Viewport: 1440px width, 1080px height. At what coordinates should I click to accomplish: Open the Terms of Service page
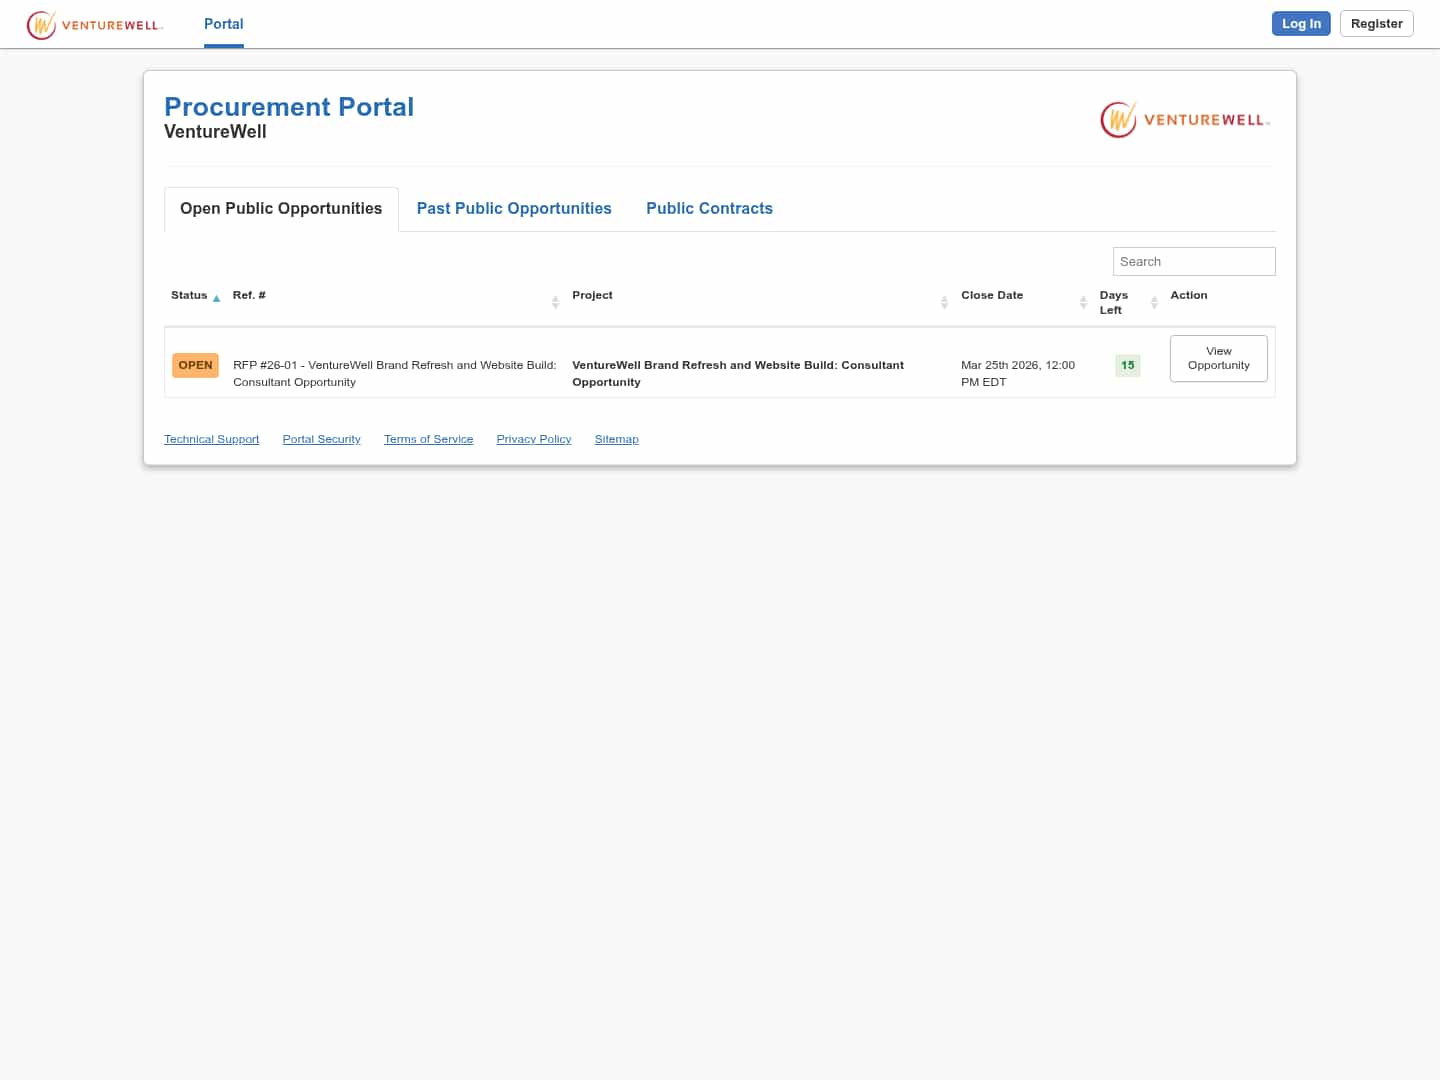tap(428, 438)
